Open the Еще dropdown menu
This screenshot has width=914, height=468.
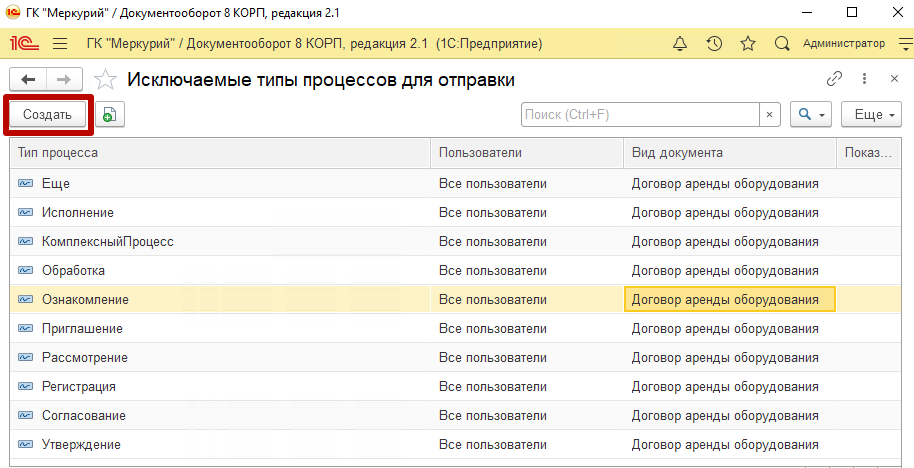pos(871,114)
